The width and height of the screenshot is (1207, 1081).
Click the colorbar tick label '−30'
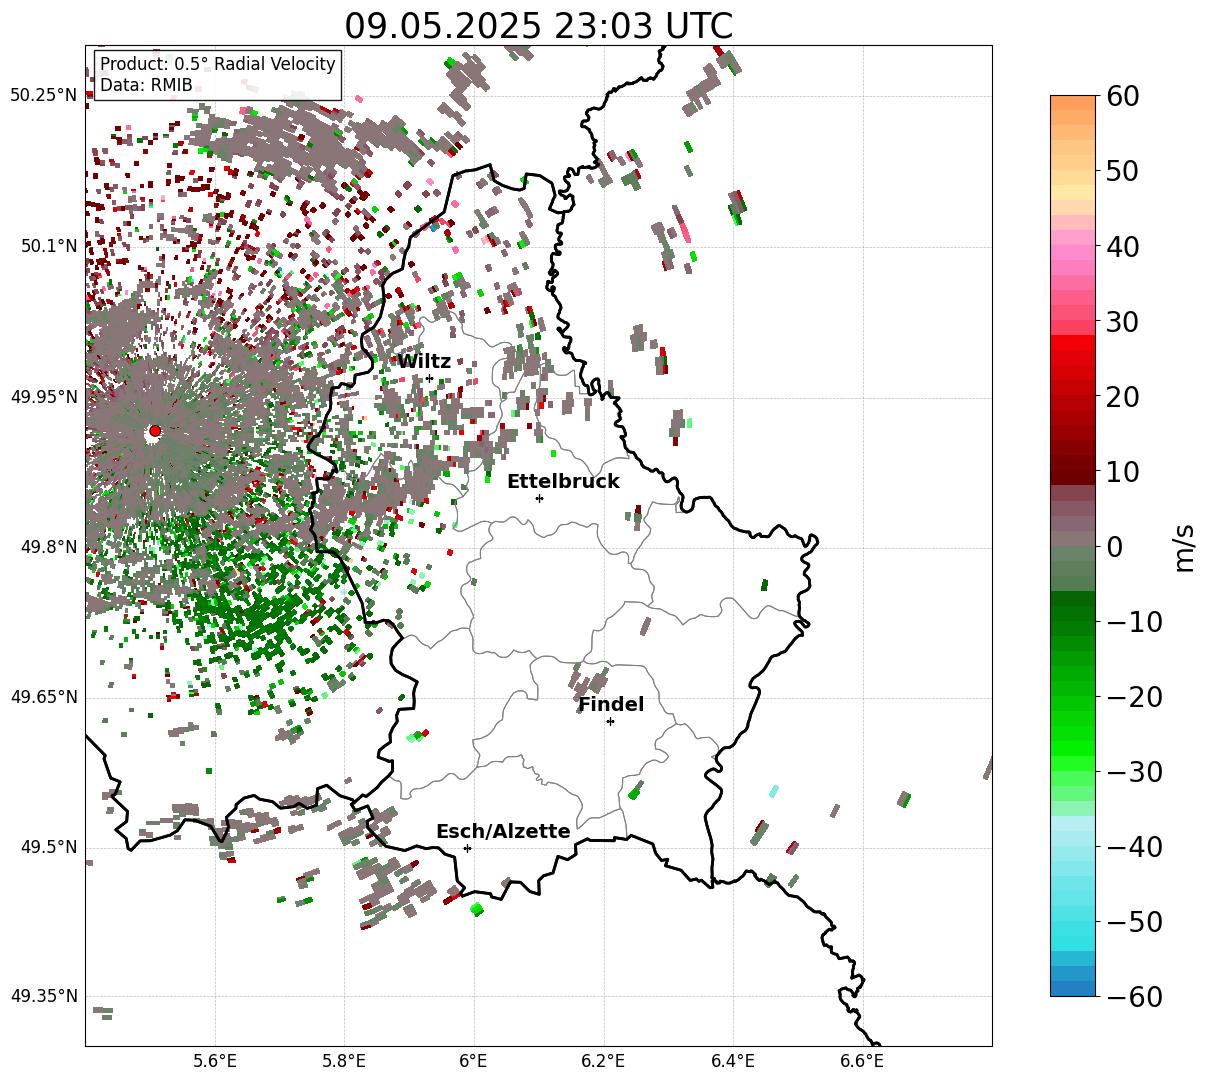click(1135, 772)
